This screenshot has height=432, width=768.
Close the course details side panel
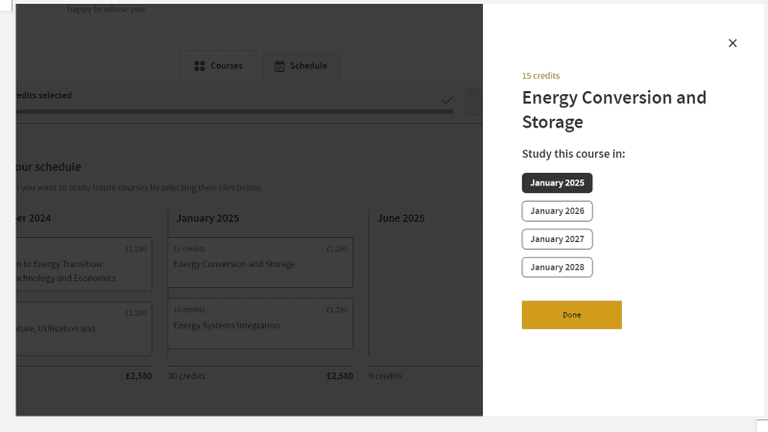tap(732, 43)
